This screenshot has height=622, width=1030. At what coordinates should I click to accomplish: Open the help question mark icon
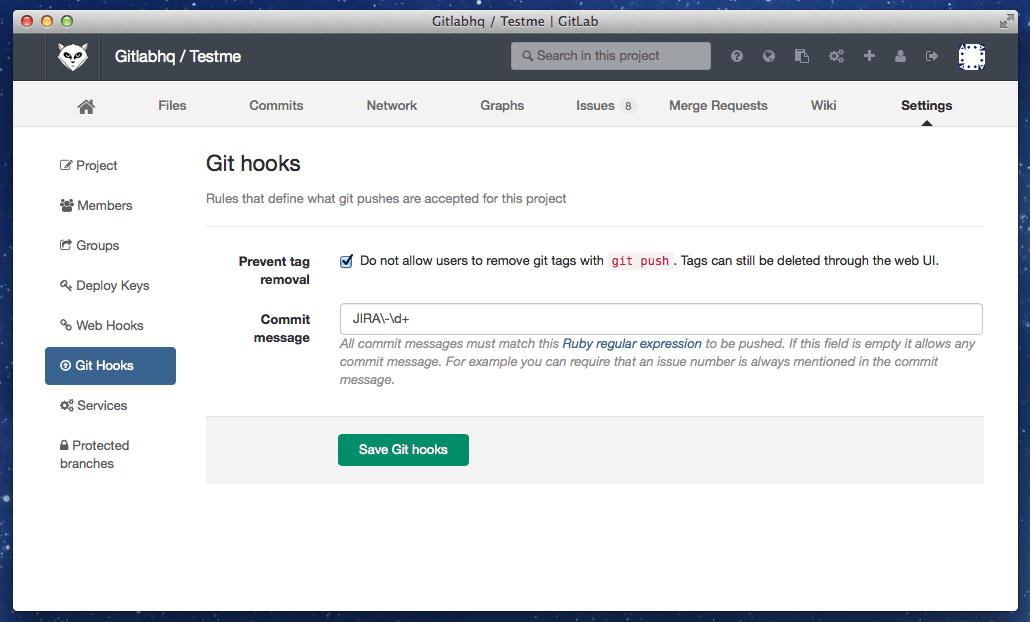click(737, 56)
